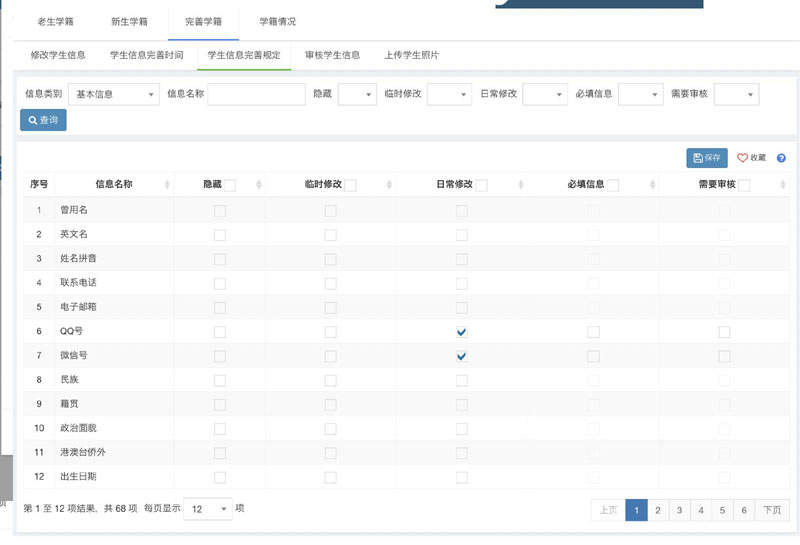Switch to the 学籍情况 tab
Screen dimensions: 800x545
(x=277, y=21)
